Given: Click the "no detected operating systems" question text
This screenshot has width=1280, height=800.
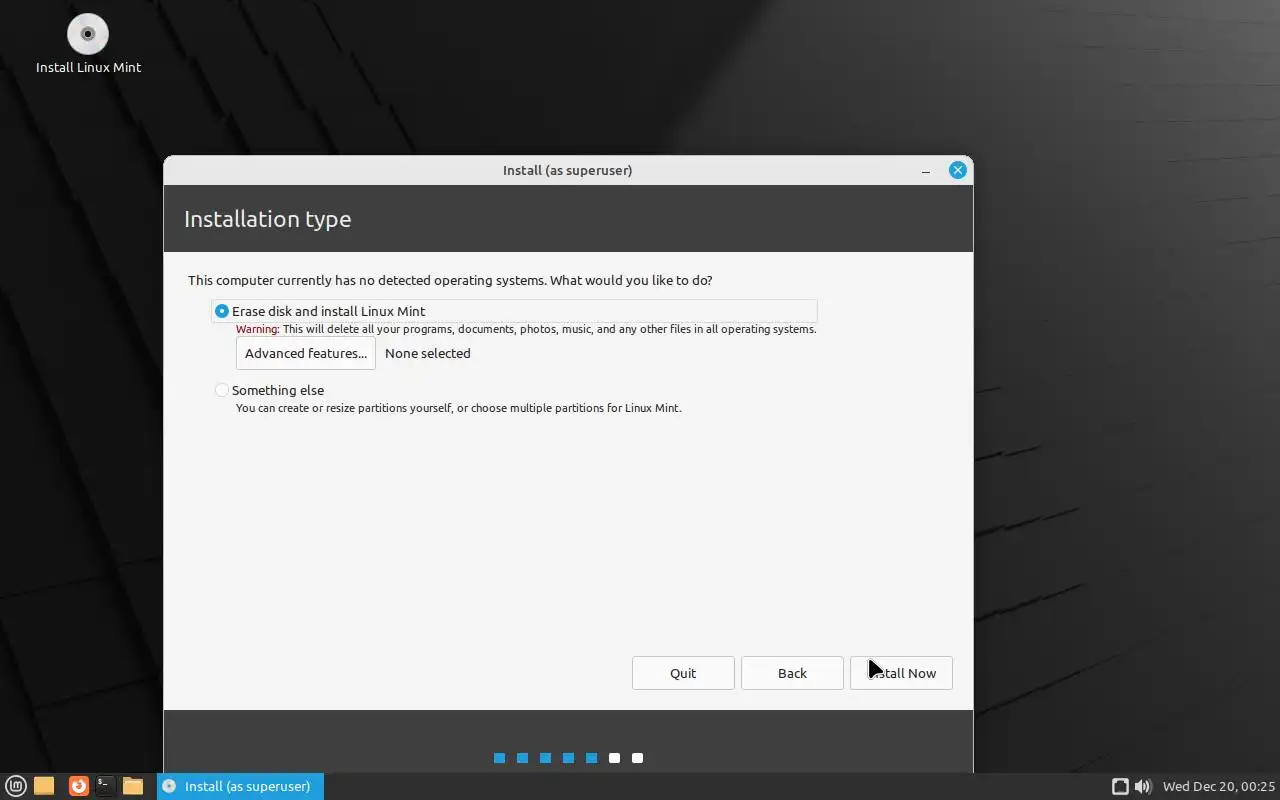Looking at the screenshot, I should click(450, 280).
